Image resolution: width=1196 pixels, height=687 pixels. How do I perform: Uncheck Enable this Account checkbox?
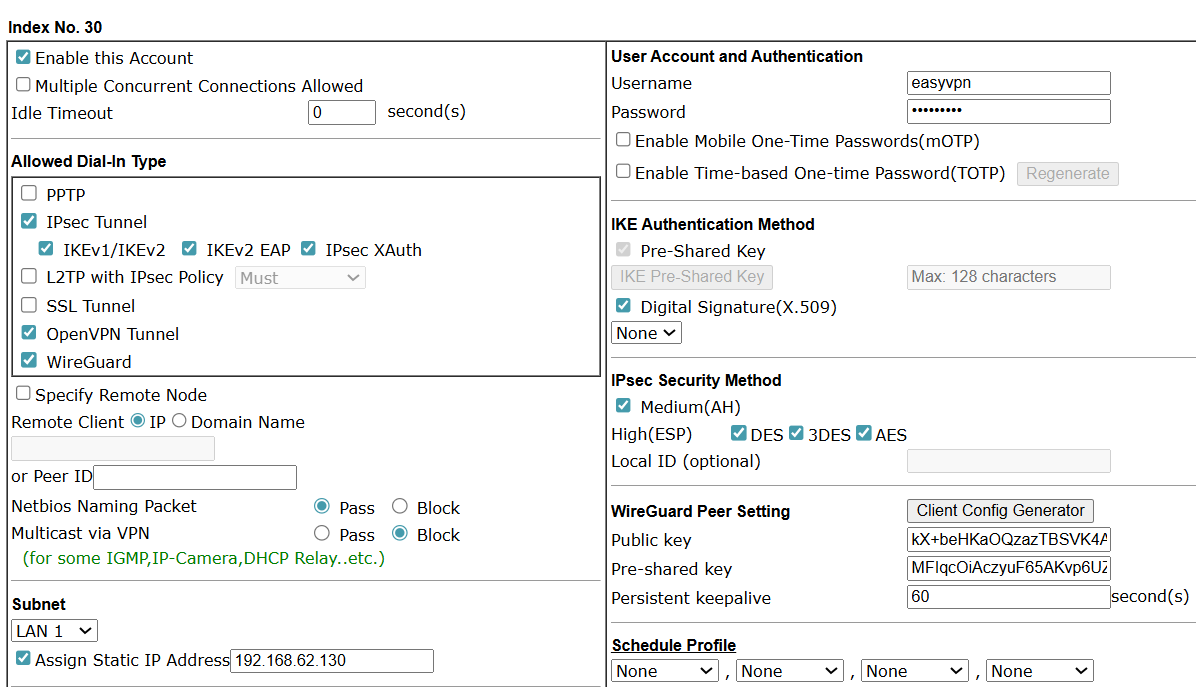[23, 58]
